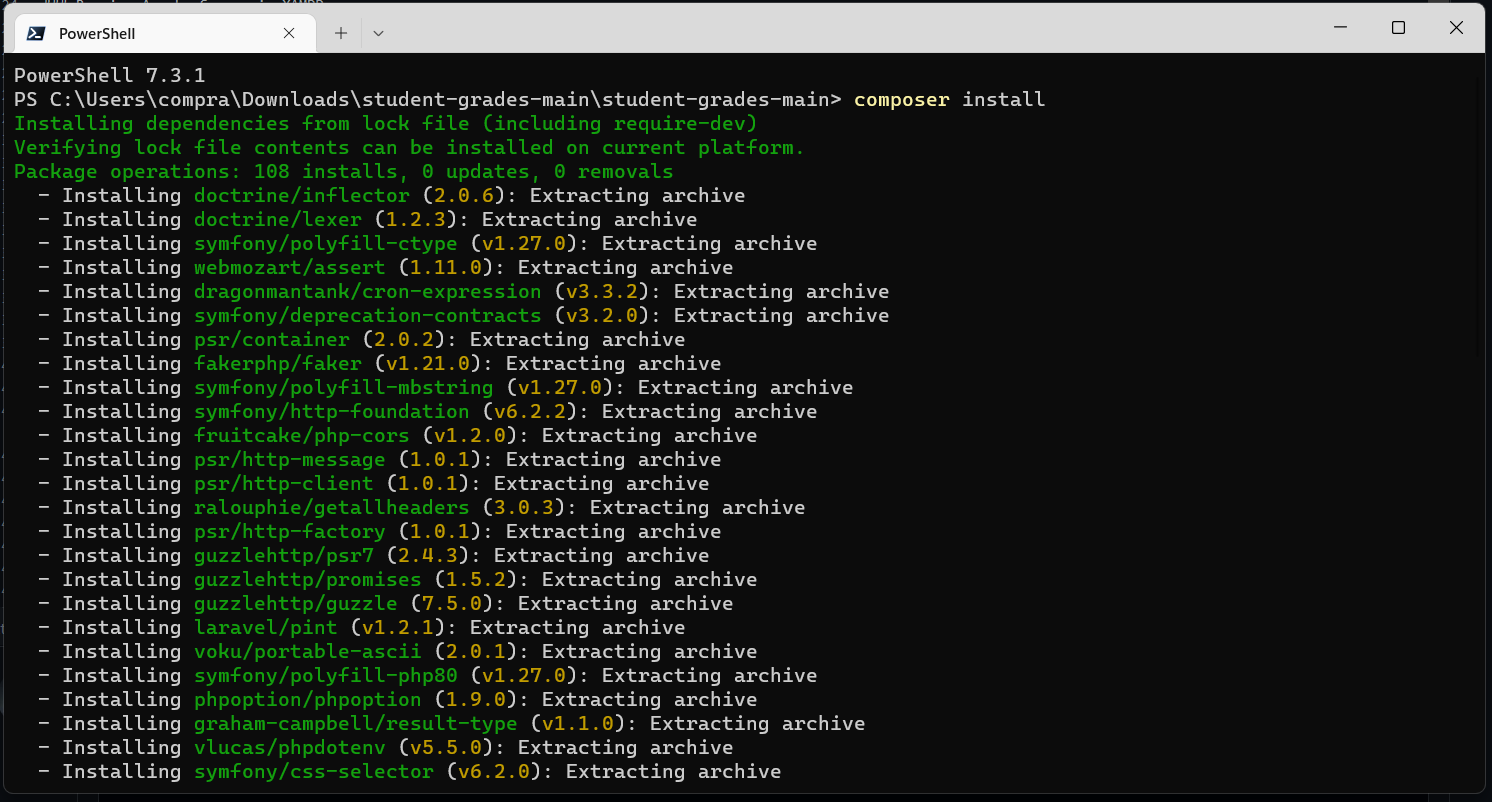Image resolution: width=1492 pixels, height=802 pixels.
Task: Click the 'psr/container' package name
Action: coord(272,339)
